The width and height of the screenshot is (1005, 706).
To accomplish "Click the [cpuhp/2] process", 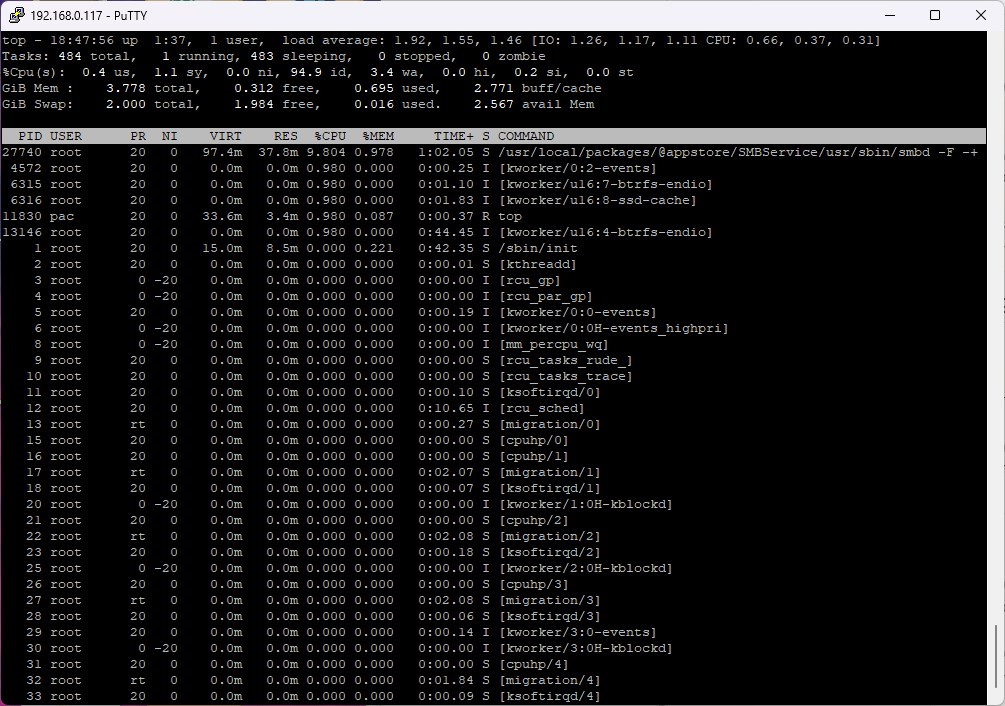I will coord(533,520).
